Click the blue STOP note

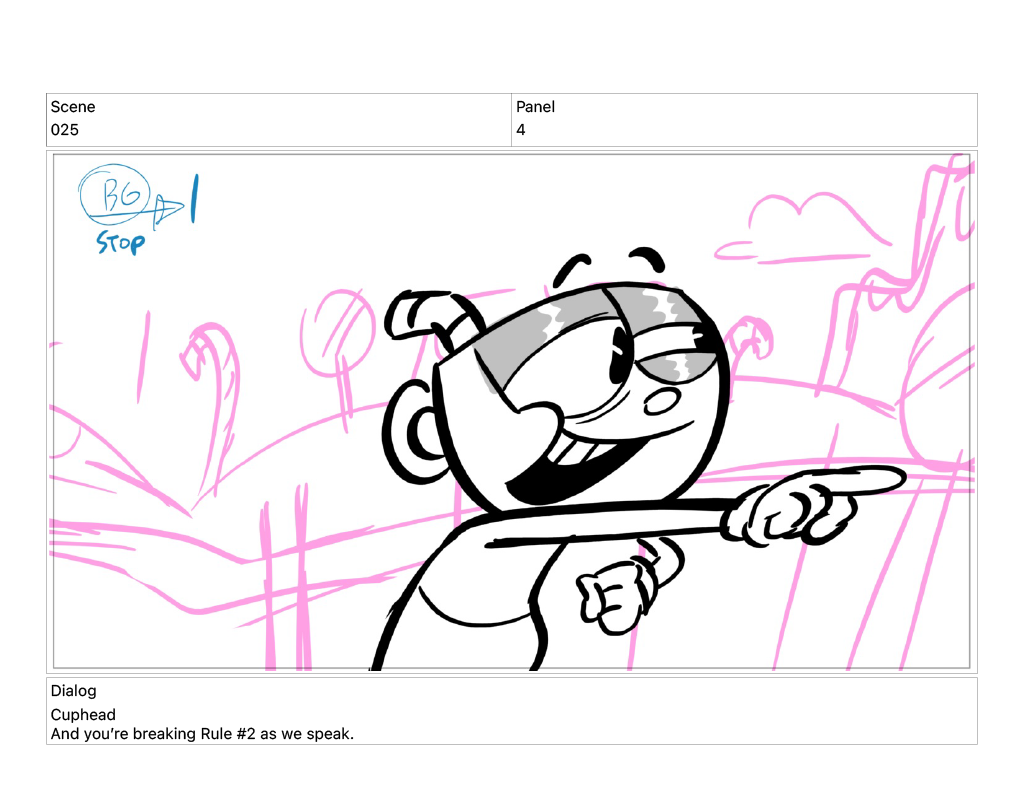tap(120, 242)
